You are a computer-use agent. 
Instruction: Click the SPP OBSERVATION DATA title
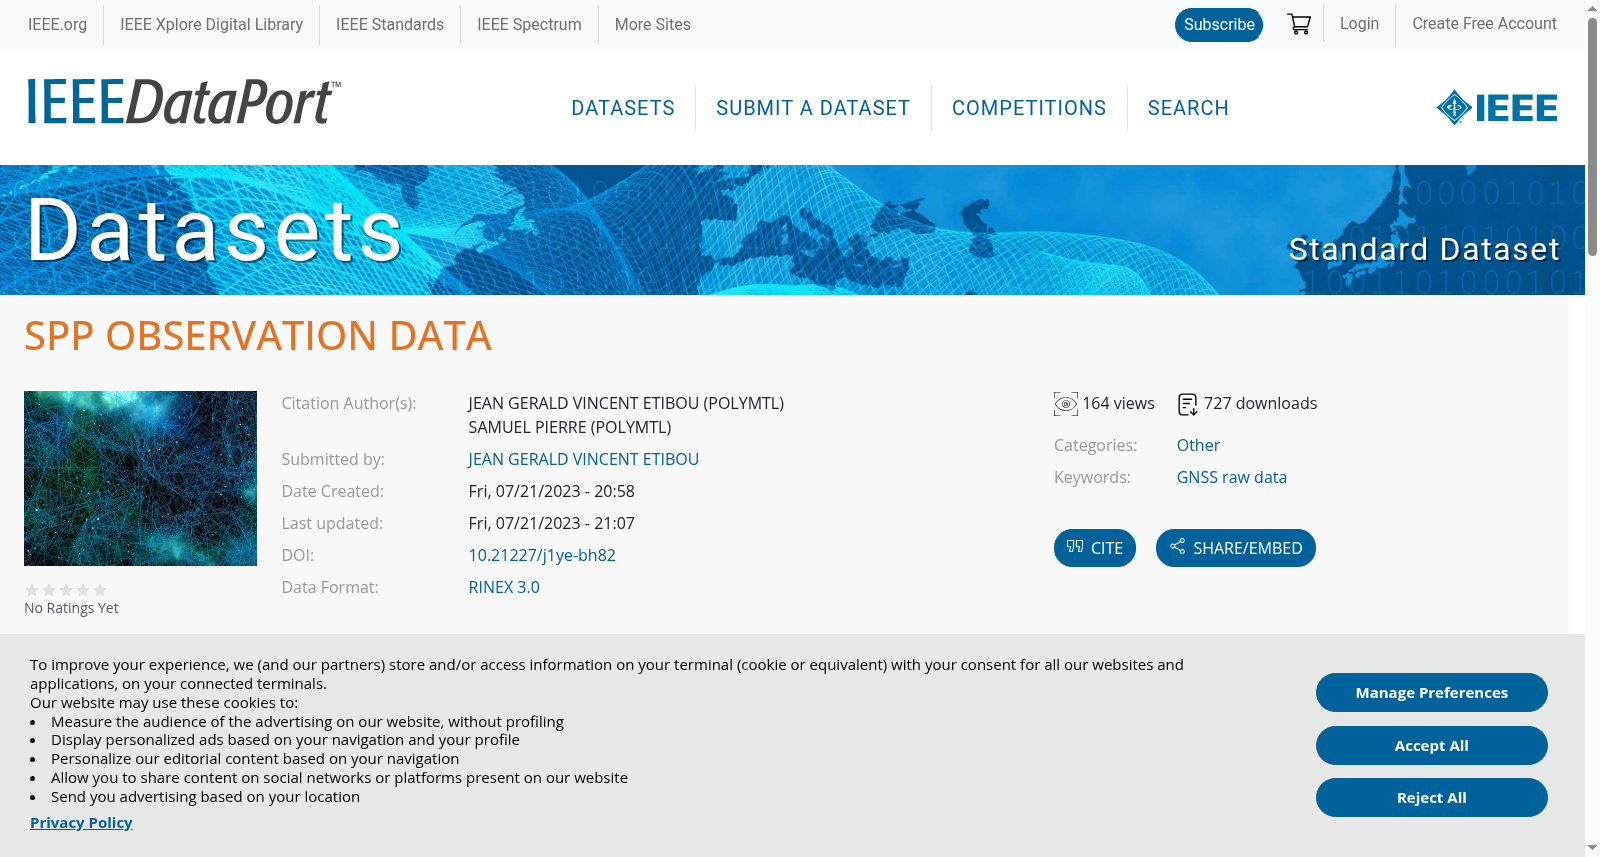[x=258, y=336]
